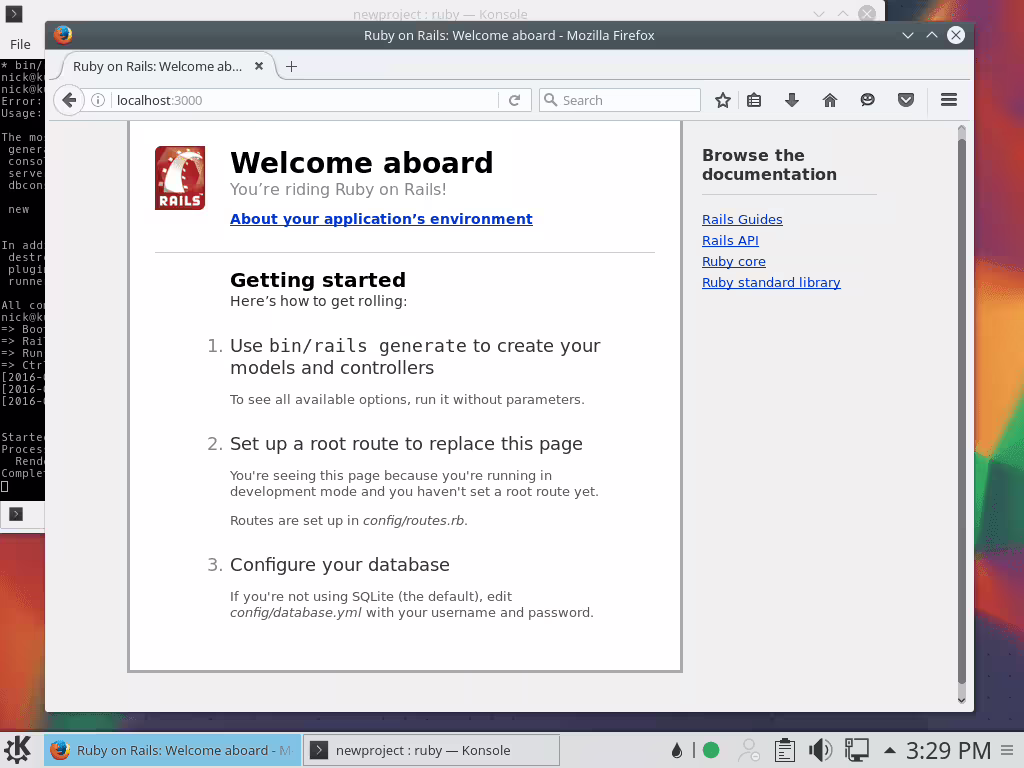Open the clipboard tray icon
1024x768 pixels.
pos(784,750)
